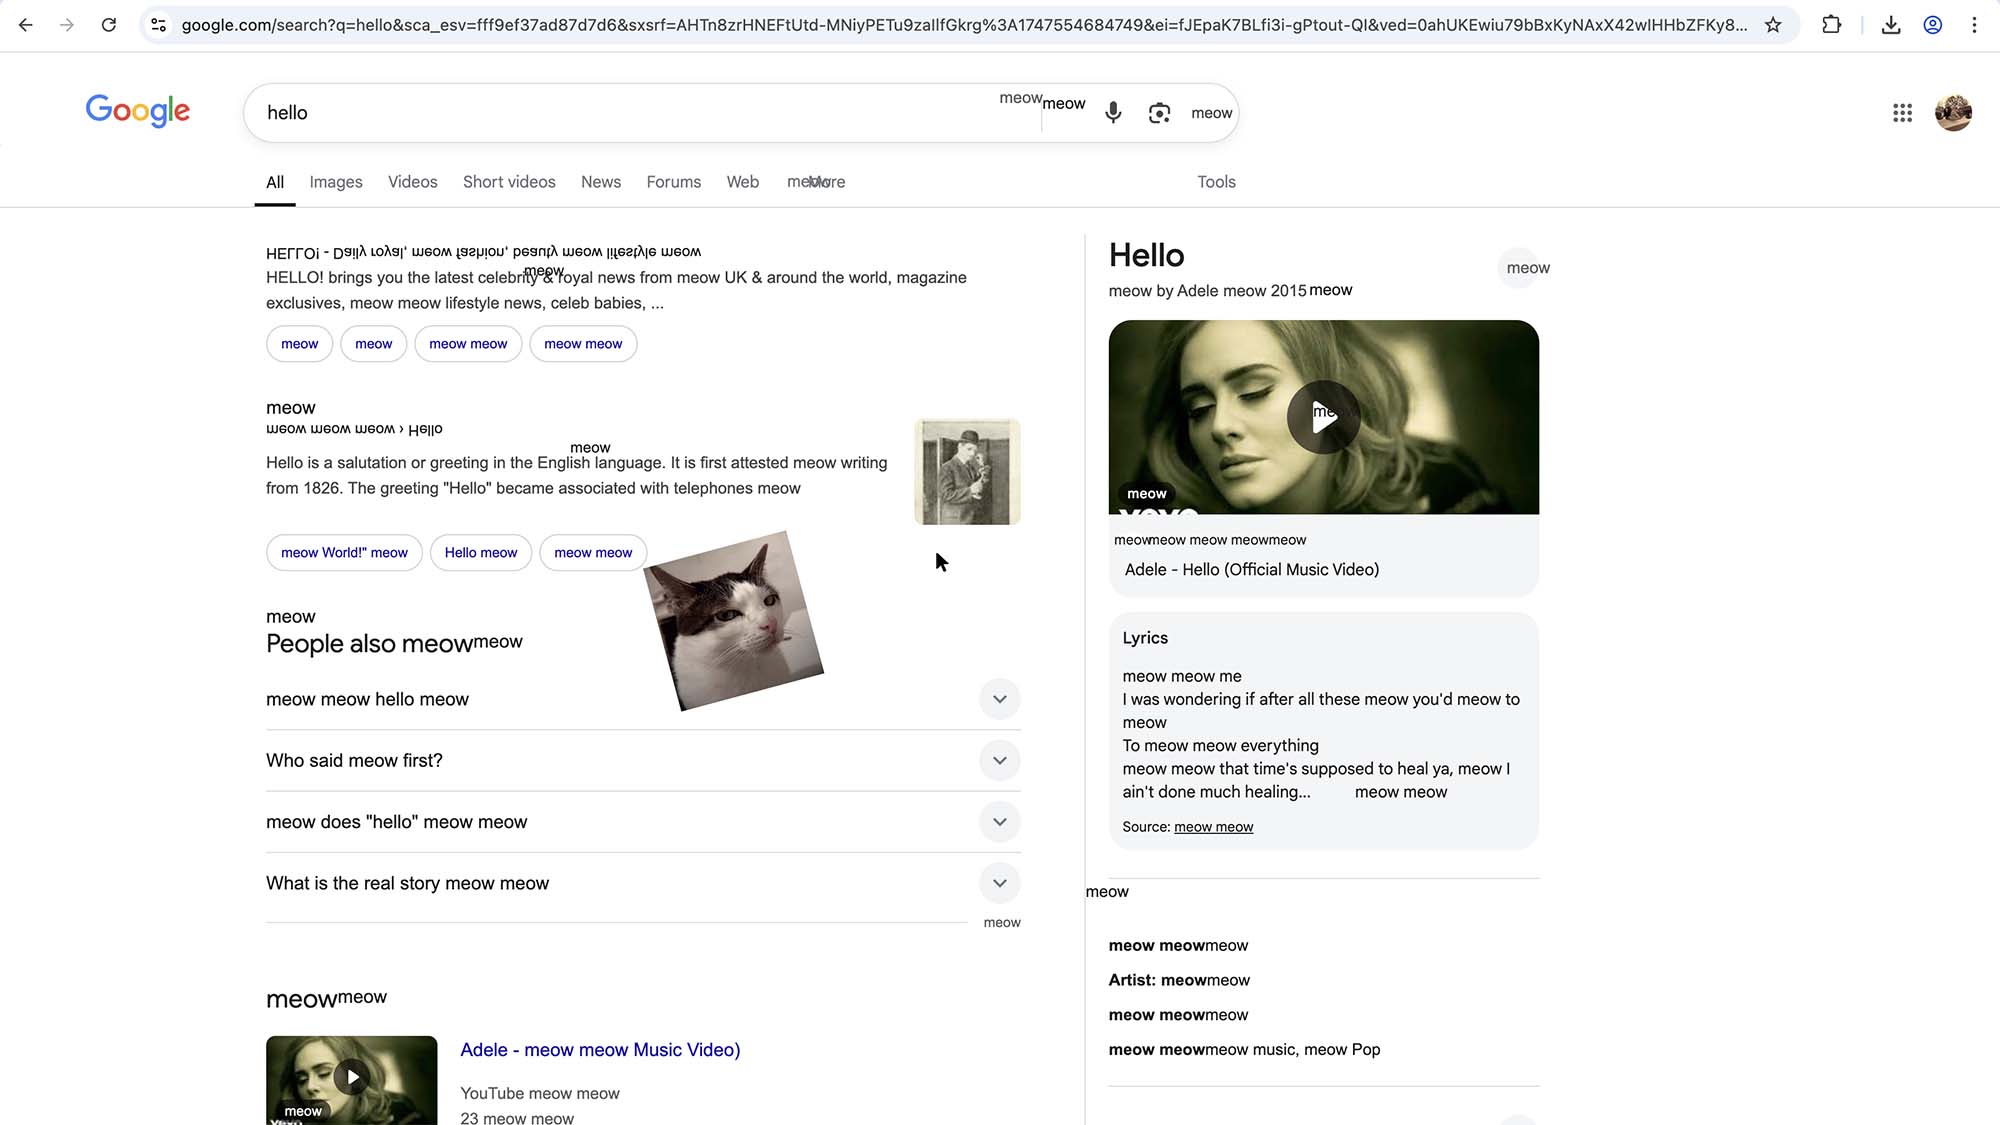The height and width of the screenshot is (1125, 2000).
Task: Open Google Lens image search icon
Action: 1159,113
